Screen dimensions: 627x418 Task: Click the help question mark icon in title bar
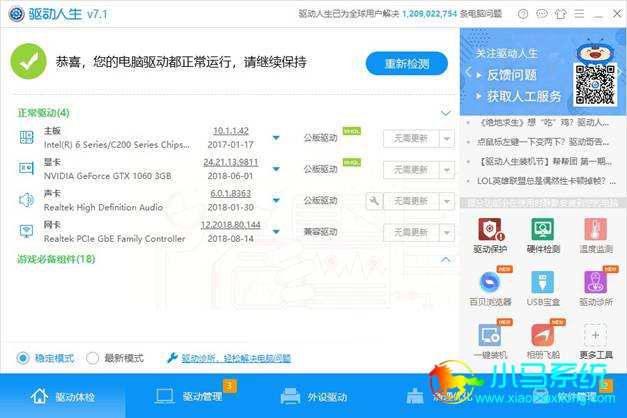pos(523,14)
